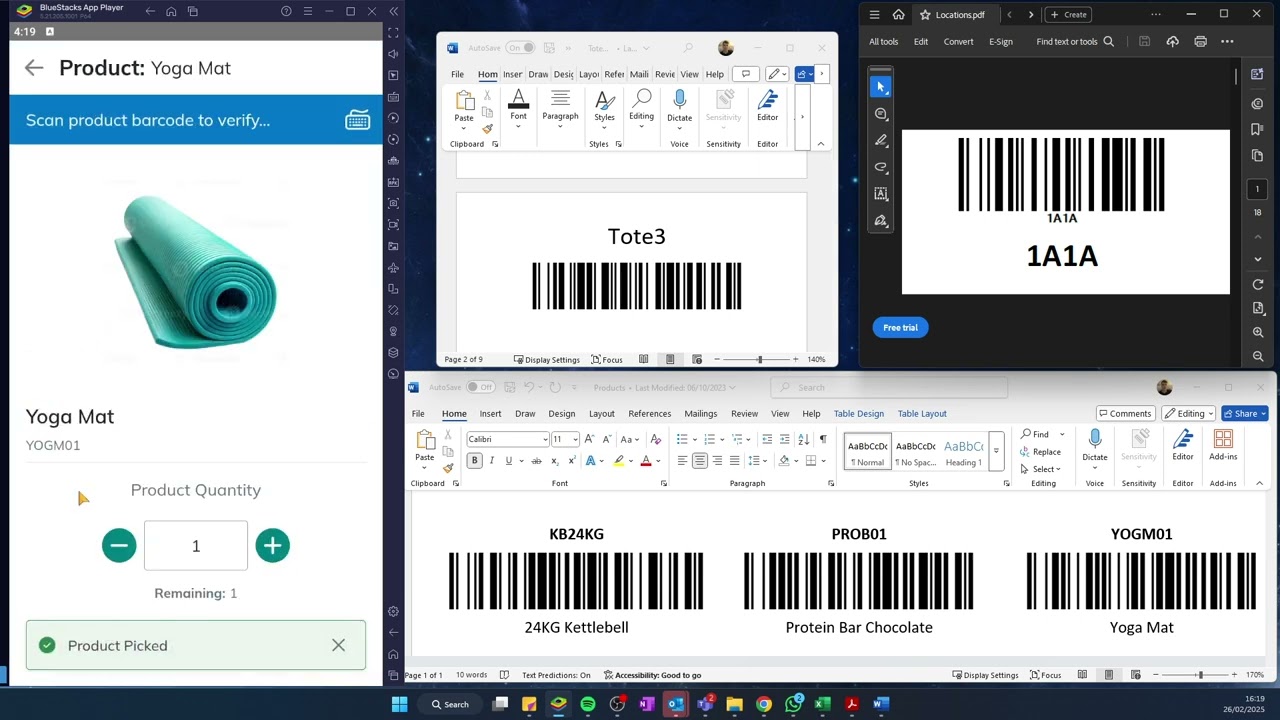Click Dictate in the Tote Word ribbon
Image resolution: width=1280 pixels, height=720 pixels.
point(680,106)
